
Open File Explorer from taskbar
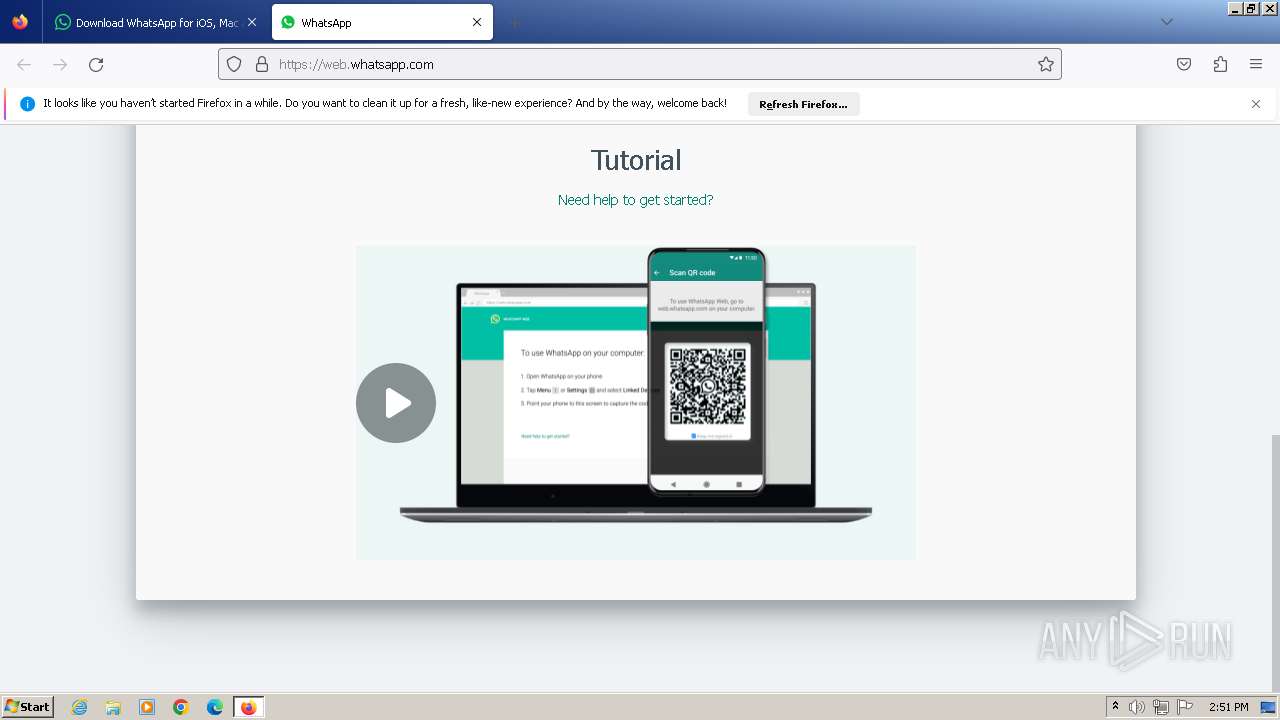pyautogui.click(x=113, y=707)
